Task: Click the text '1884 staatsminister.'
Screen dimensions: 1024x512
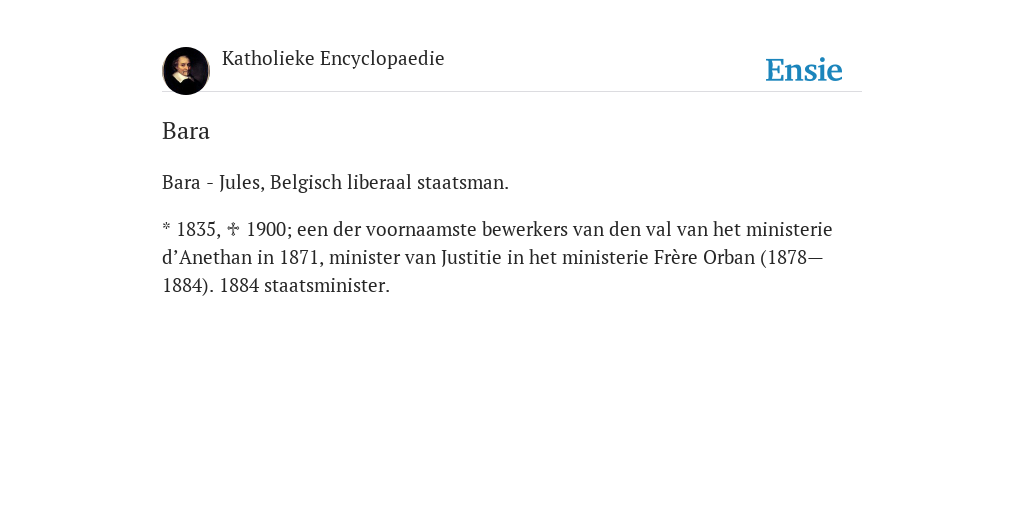Action: click(304, 285)
